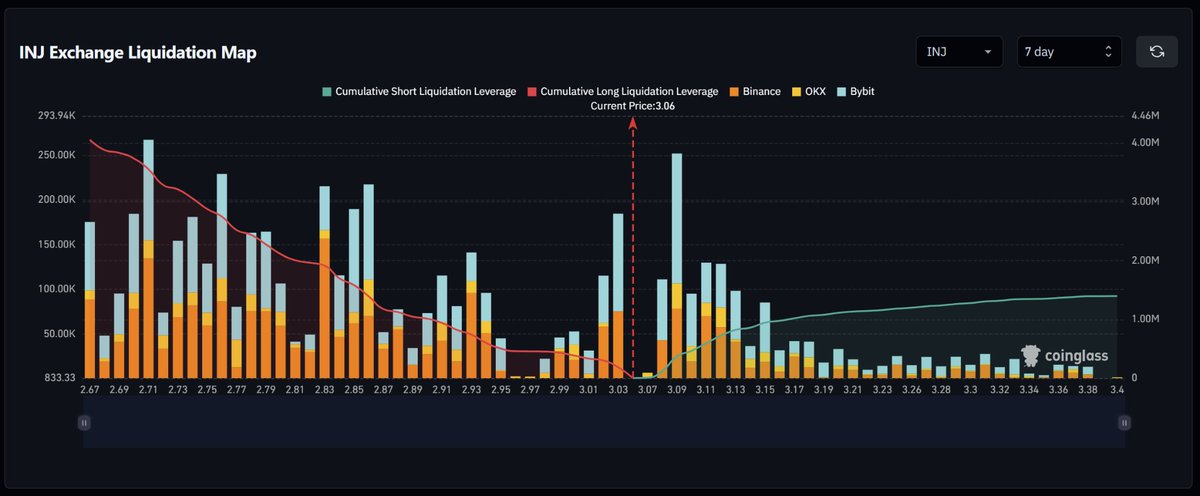Viewport: 1200px width, 496px height.
Task: Open the 7 day timeframe selector
Action: [1068, 52]
